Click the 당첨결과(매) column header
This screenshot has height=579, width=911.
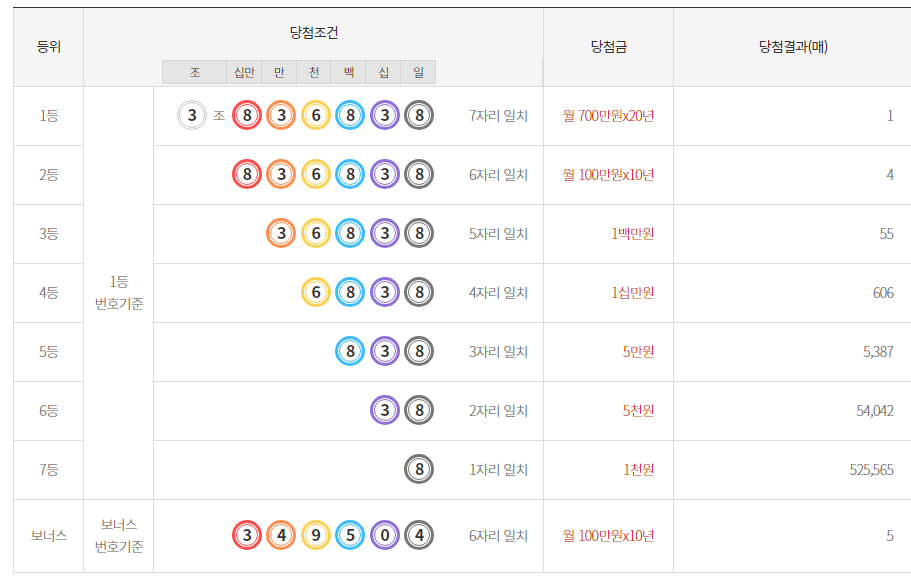tap(793, 47)
